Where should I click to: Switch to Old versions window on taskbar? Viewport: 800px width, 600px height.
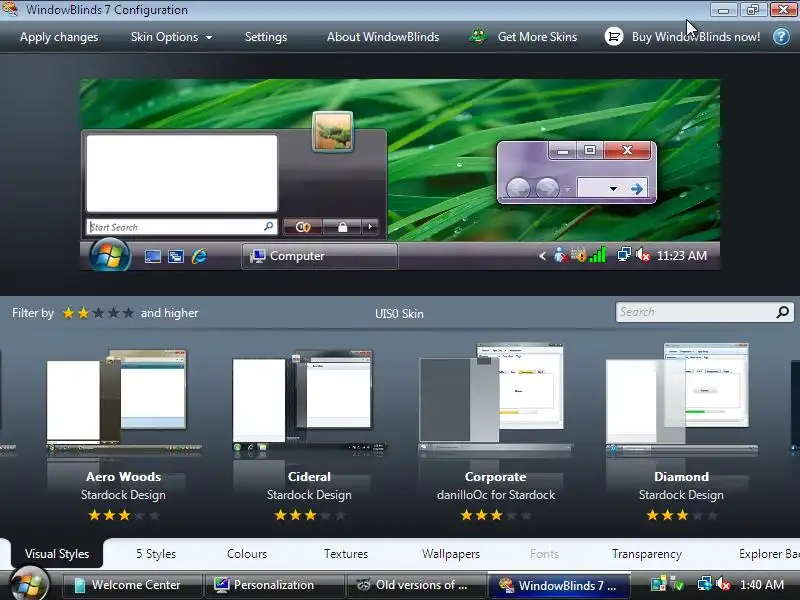pos(416,585)
